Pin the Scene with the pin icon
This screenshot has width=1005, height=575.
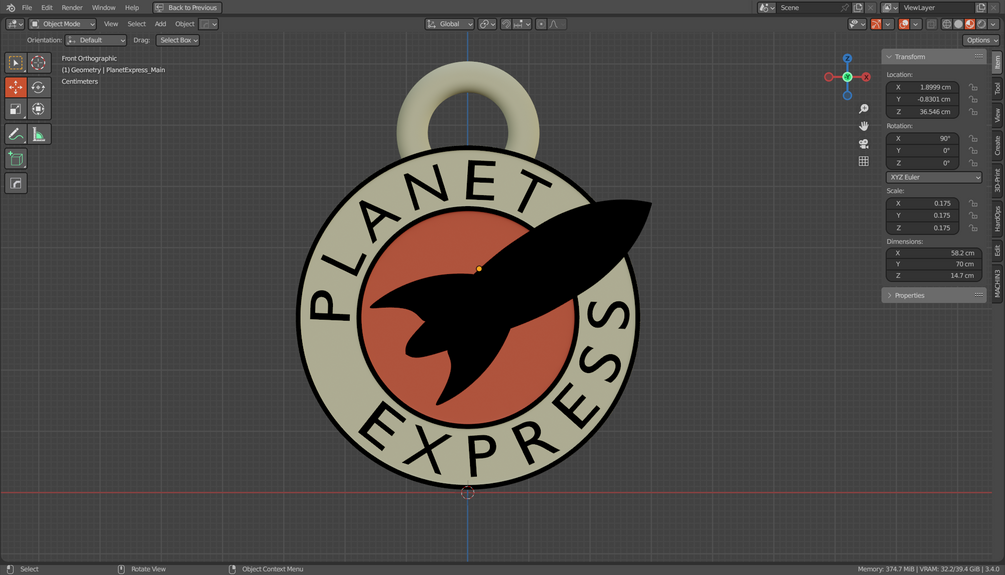pos(845,8)
